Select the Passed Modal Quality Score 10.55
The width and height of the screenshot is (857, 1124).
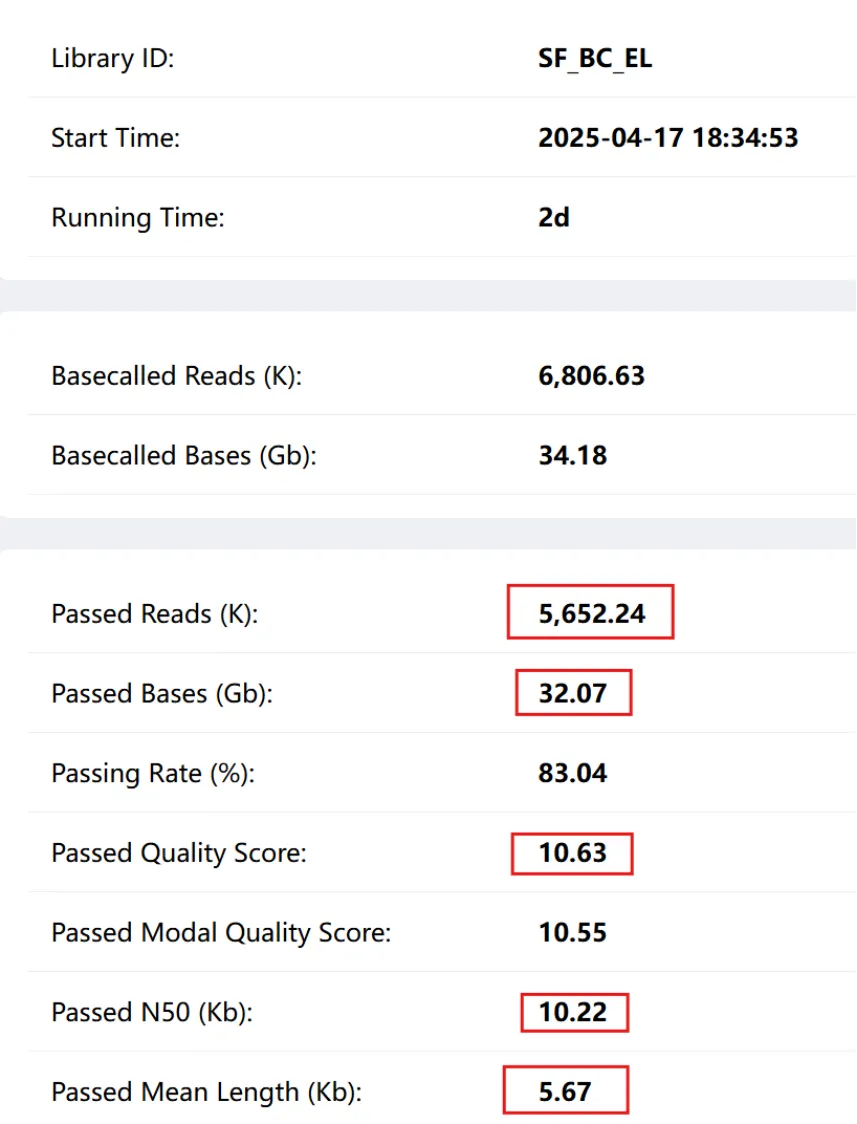click(x=573, y=932)
